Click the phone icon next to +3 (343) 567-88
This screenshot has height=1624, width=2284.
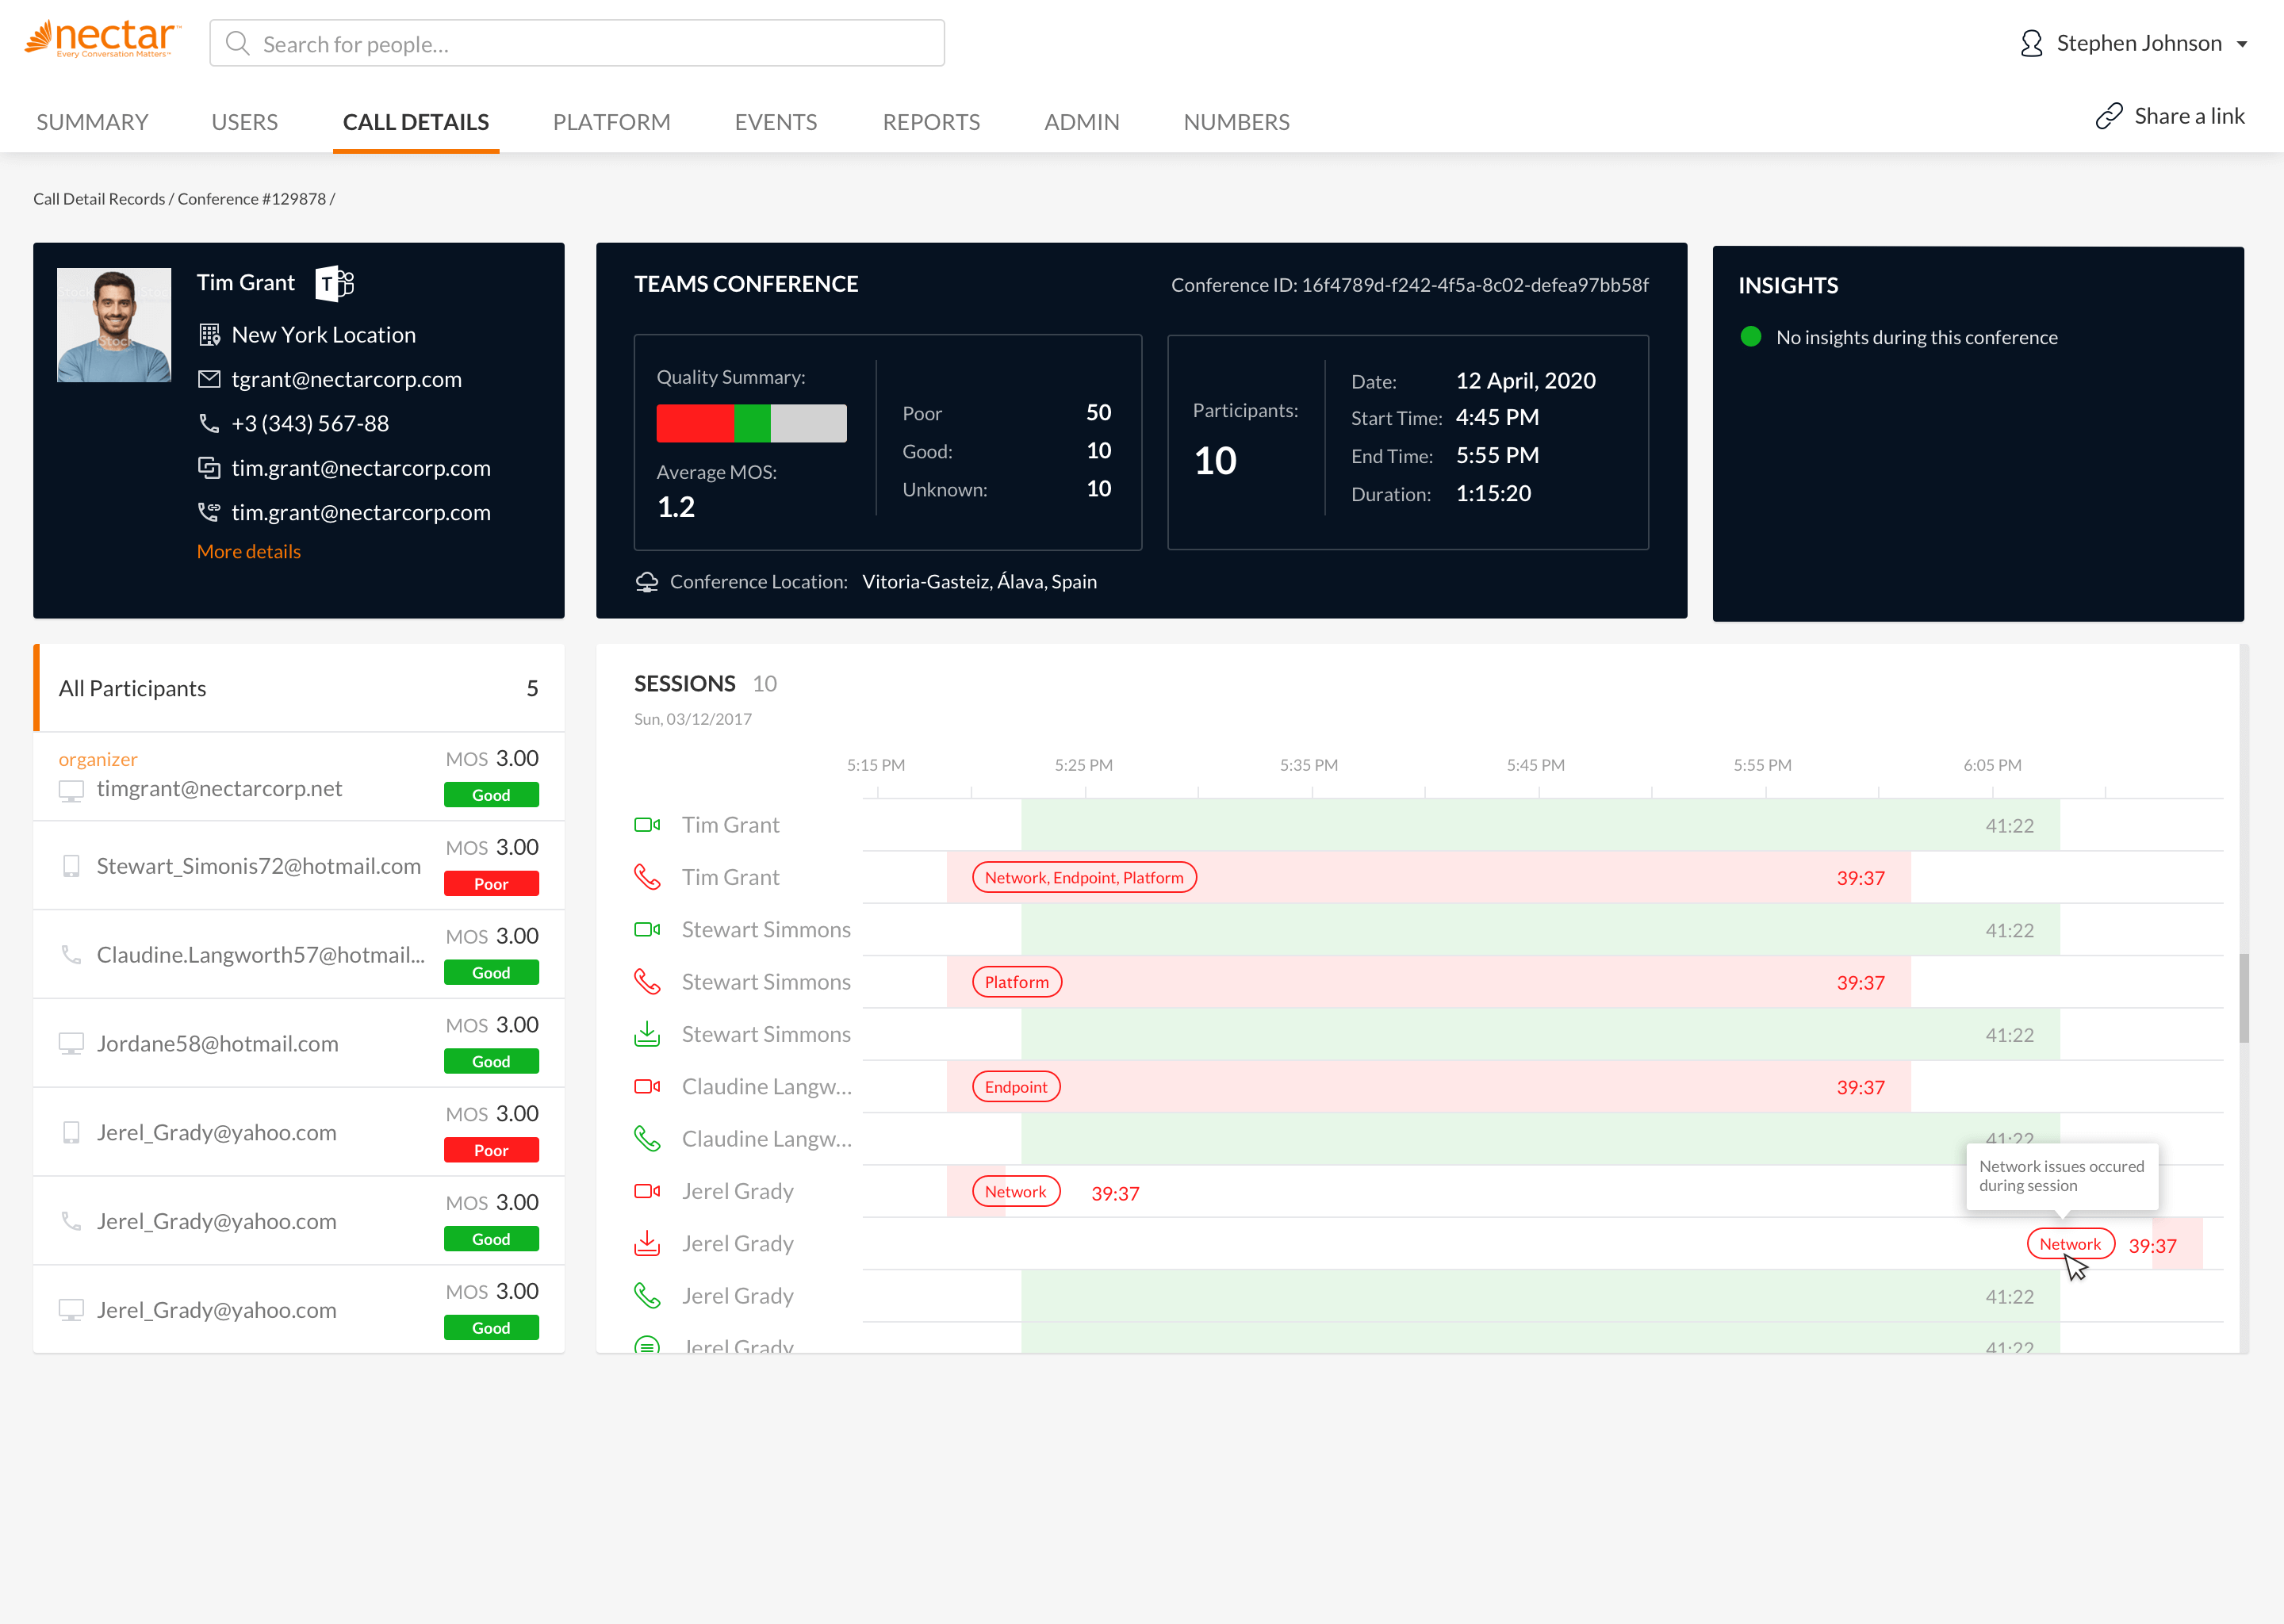209,423
